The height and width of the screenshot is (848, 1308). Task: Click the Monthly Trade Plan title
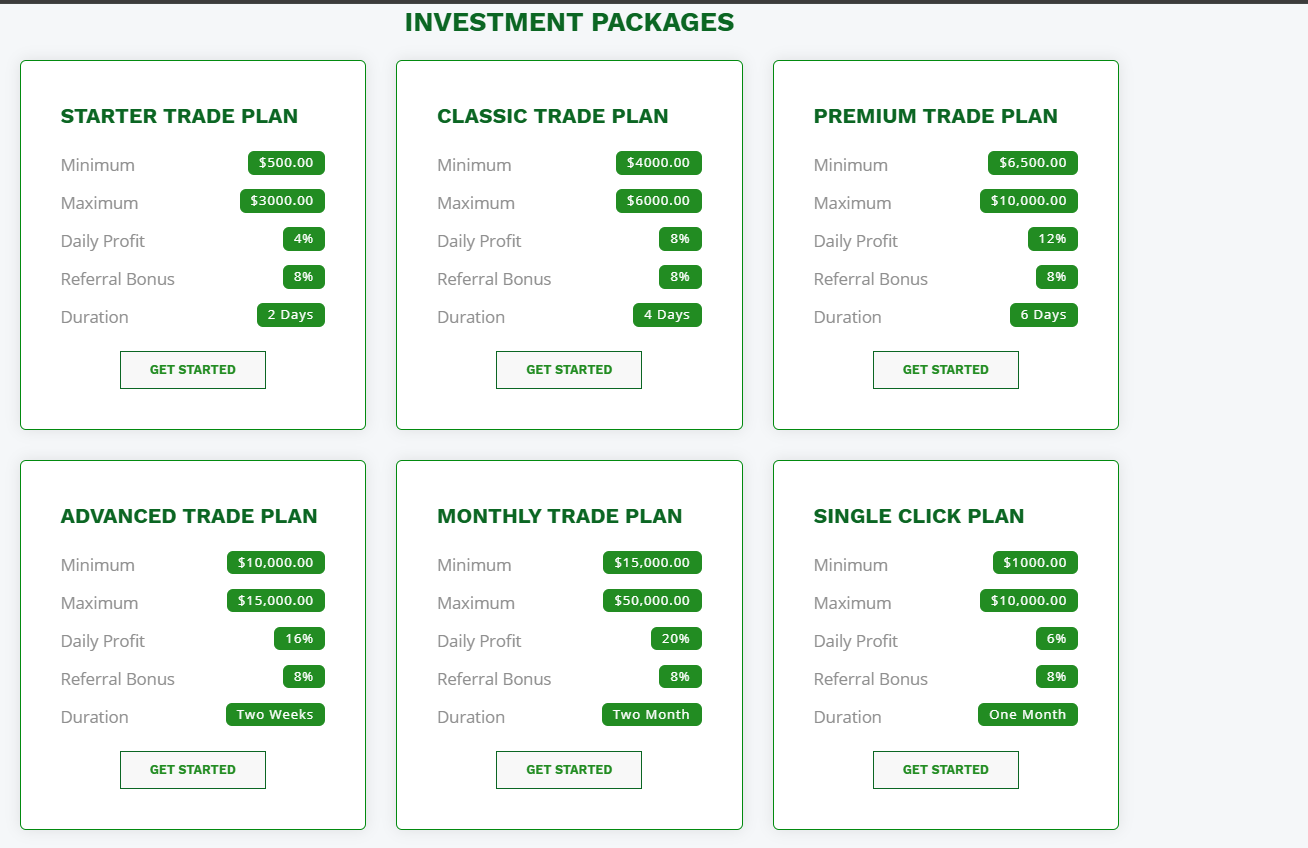pyautogui.click(x=559, y=516)
